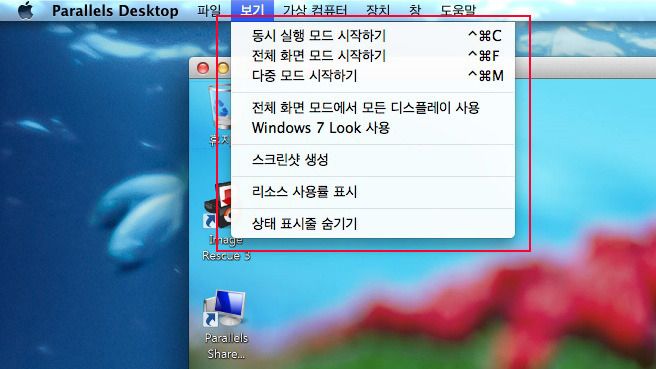
Task: Choose 동시 실행 모드 시작하기
Action: pyautogui.click(x=373, y=36)
